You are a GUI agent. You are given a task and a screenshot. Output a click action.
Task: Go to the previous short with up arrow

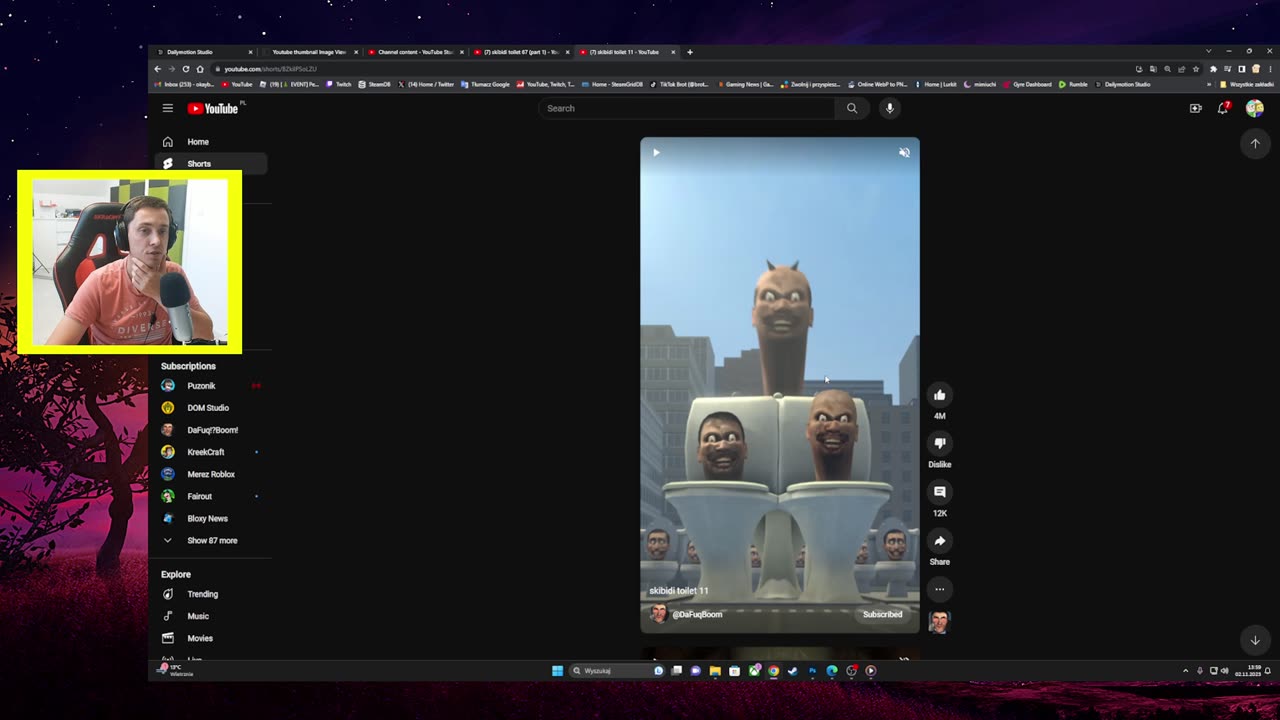[1255, 143]
